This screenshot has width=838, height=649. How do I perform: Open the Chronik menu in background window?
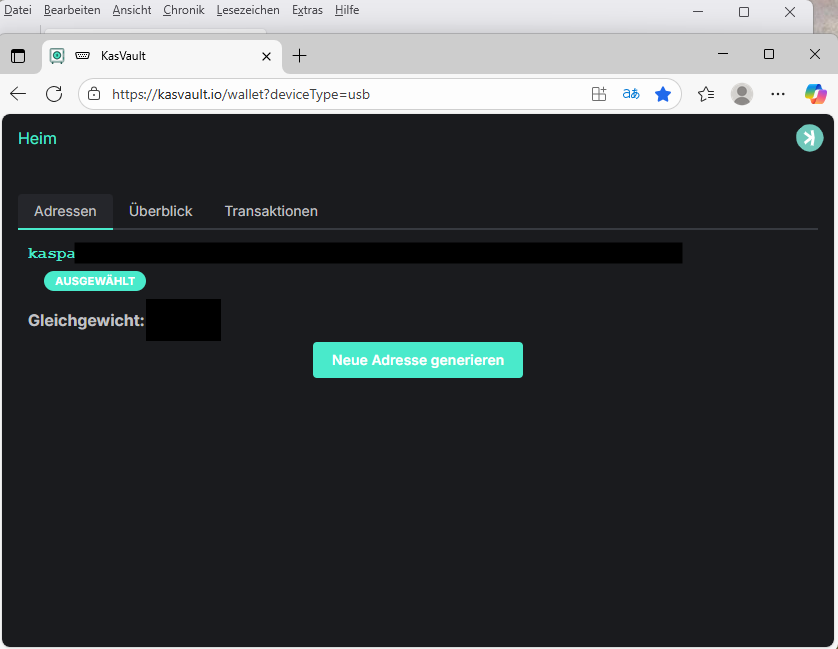click(x=184, y=10)
